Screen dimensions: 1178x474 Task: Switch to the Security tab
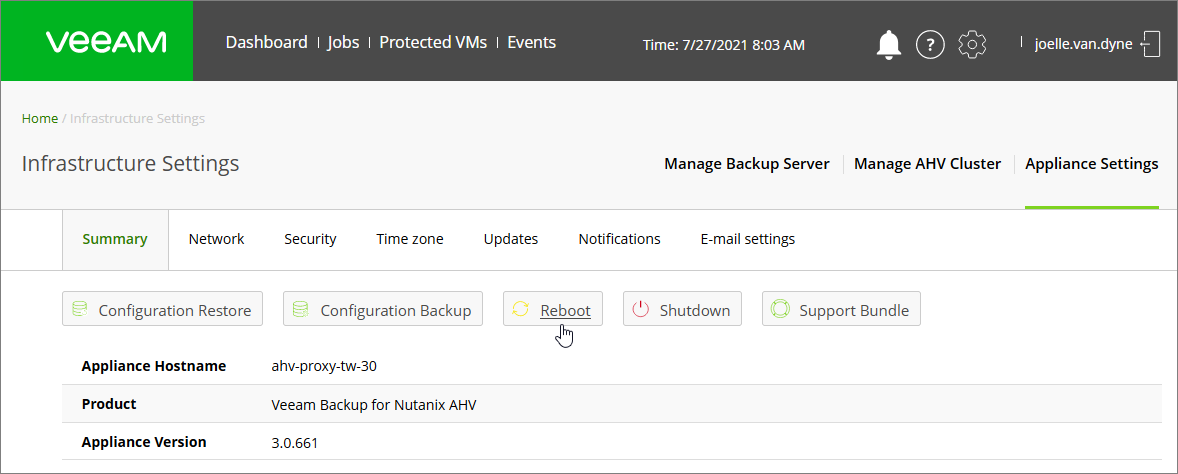click(x=310, y=239)
